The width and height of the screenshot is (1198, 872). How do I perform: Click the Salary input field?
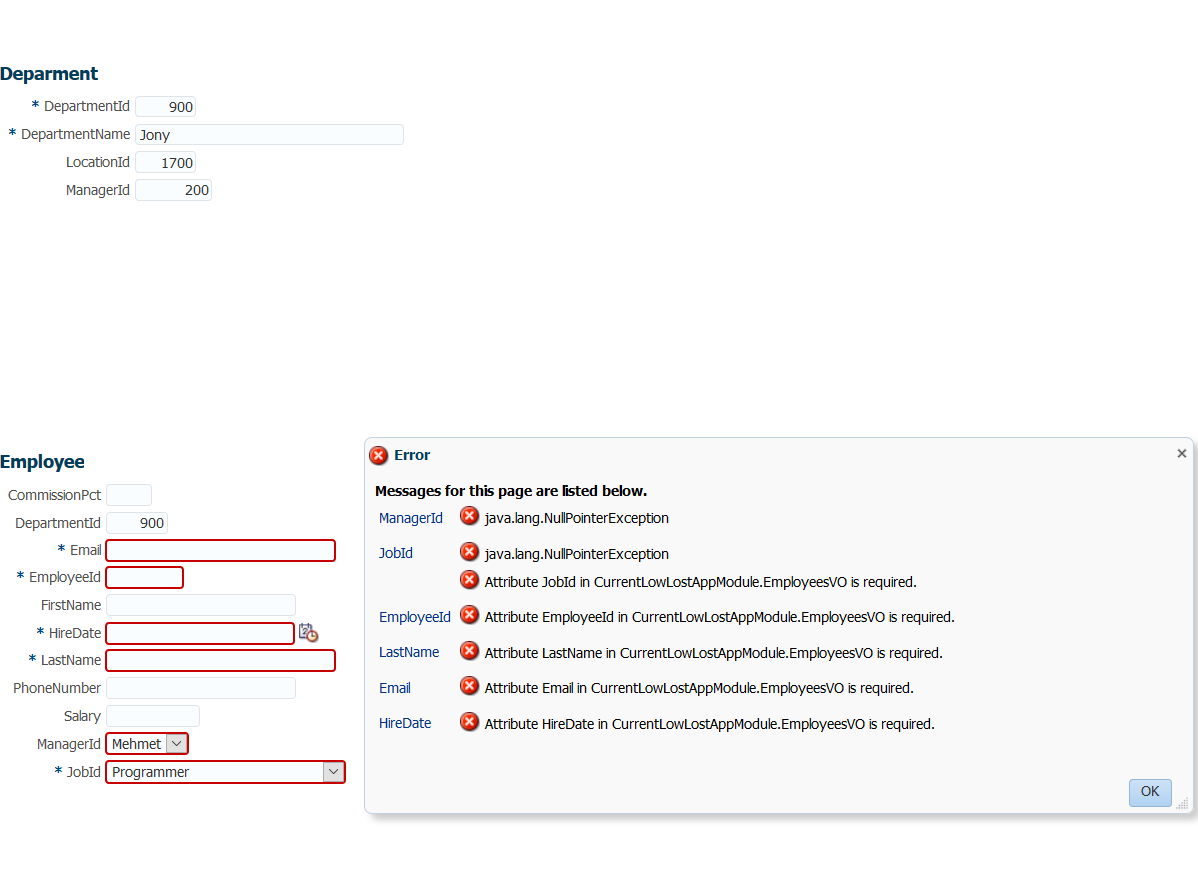tap(152, 715)
